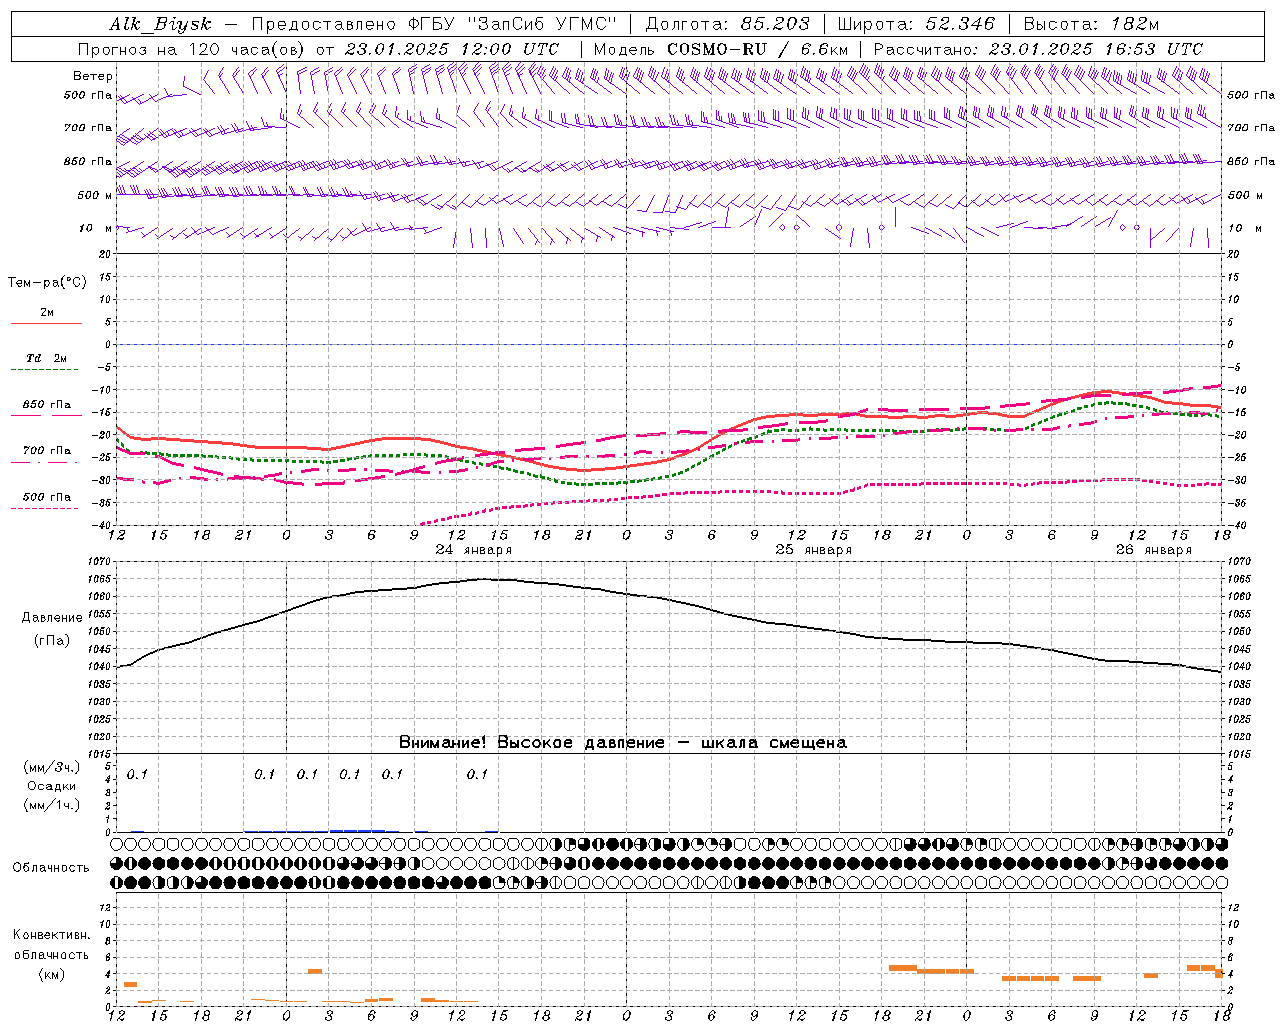Select the 'Долгота: 85.203' header value
The image size is (1280, 1024).
click(x=728, y=24)
